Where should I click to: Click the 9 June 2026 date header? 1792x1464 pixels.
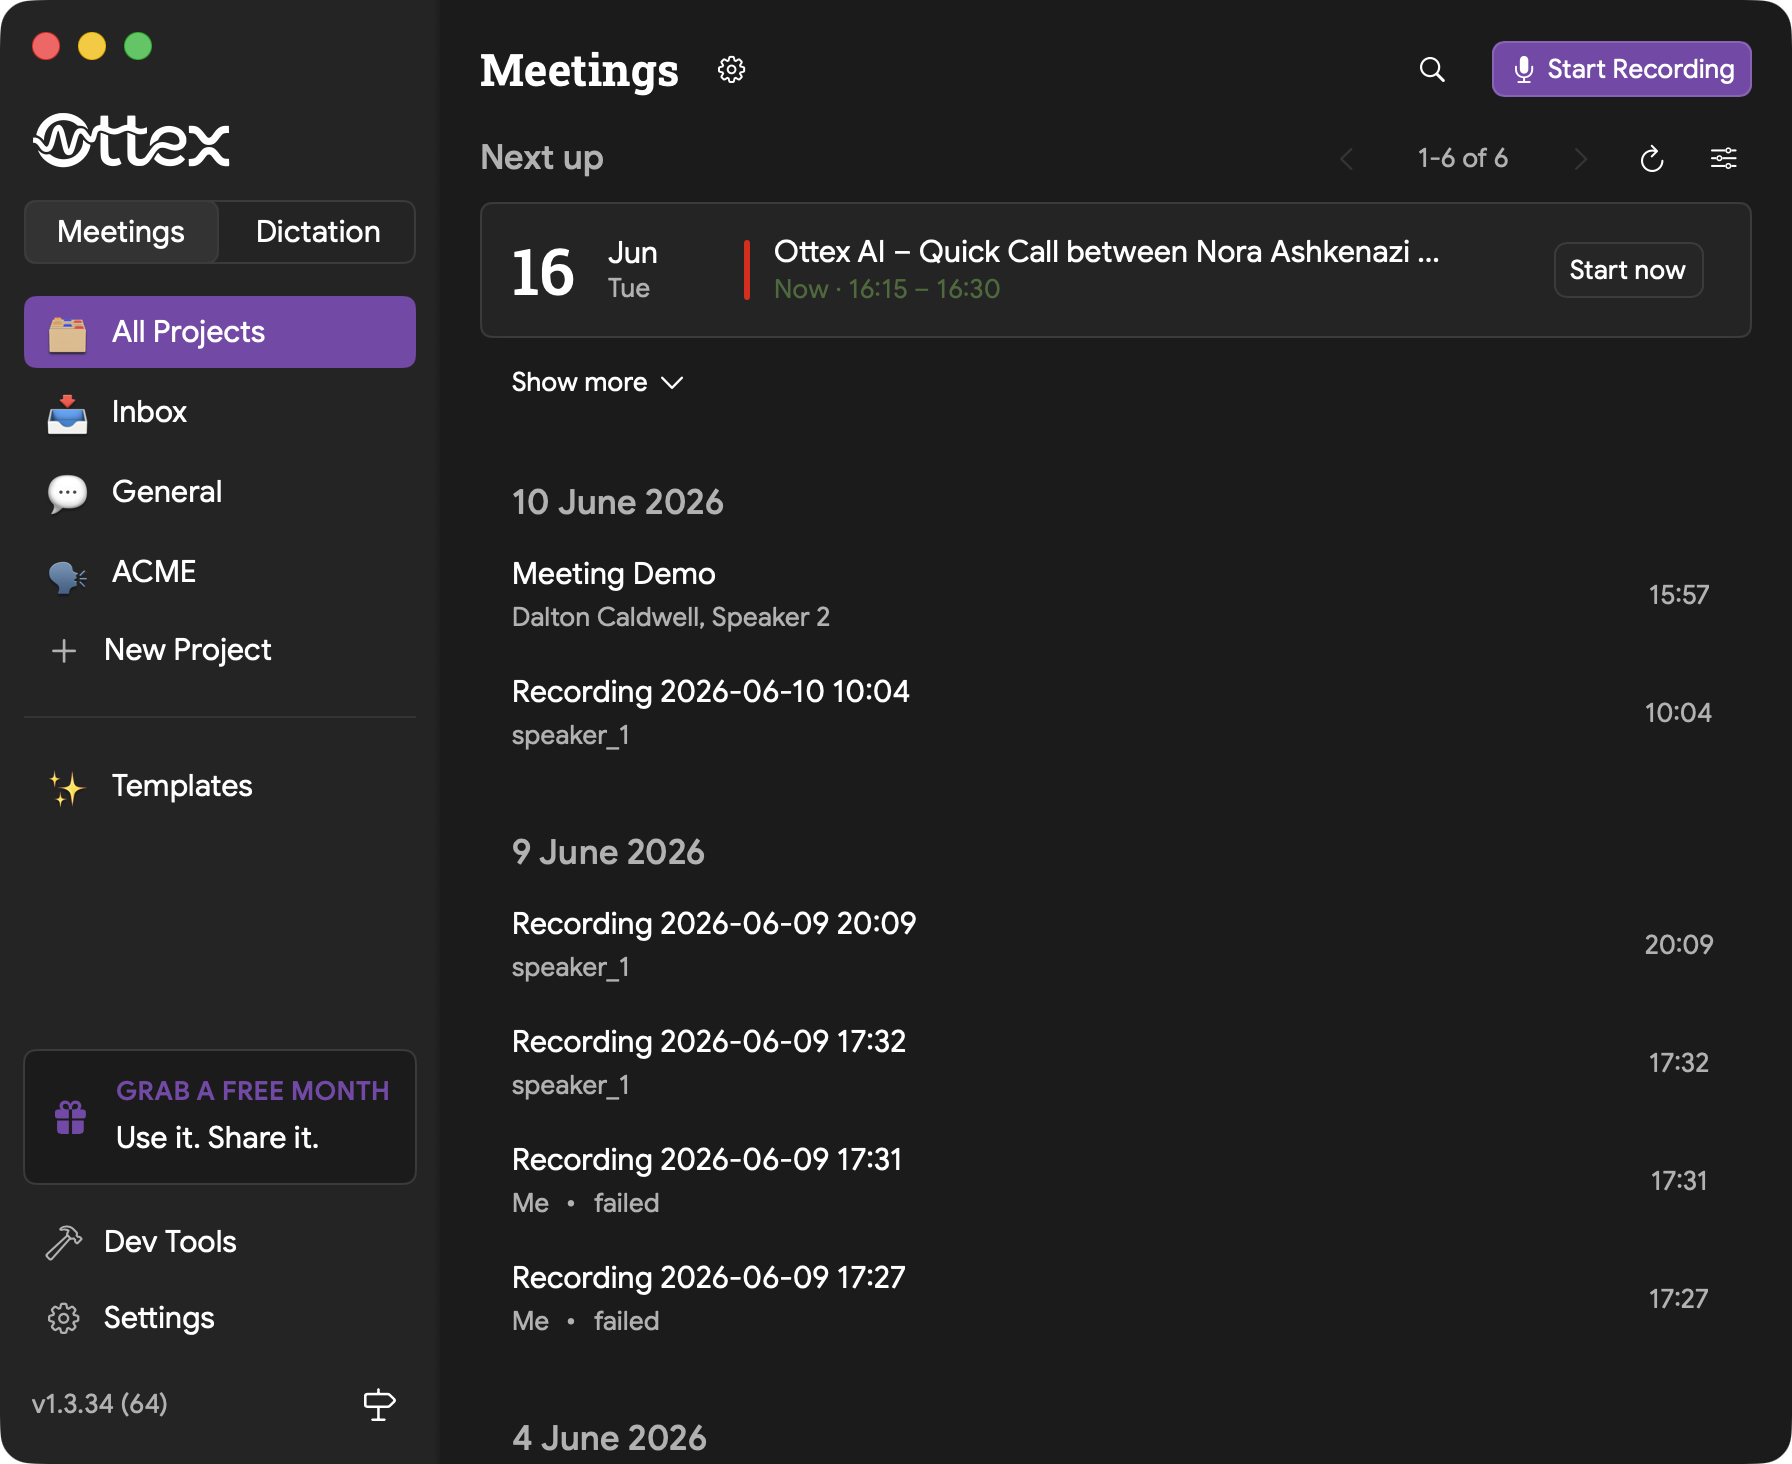(608, 852)
